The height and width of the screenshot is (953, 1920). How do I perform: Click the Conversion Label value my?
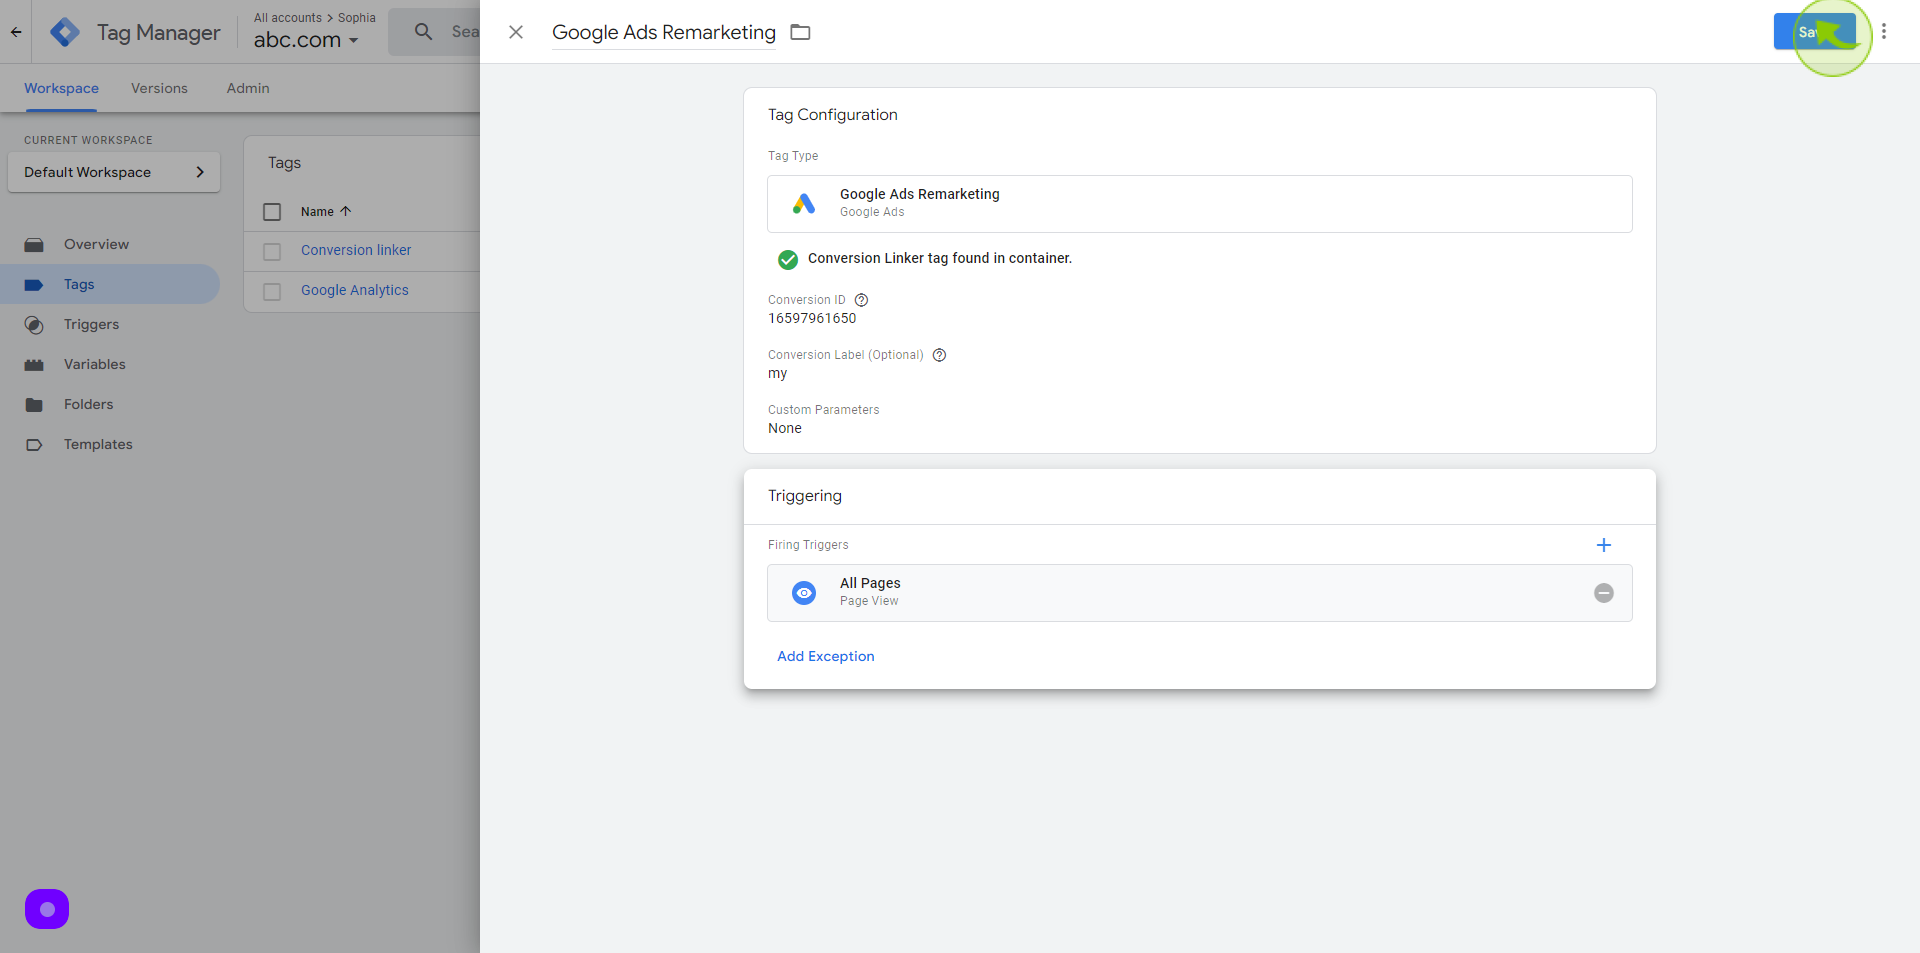point(778,373)
